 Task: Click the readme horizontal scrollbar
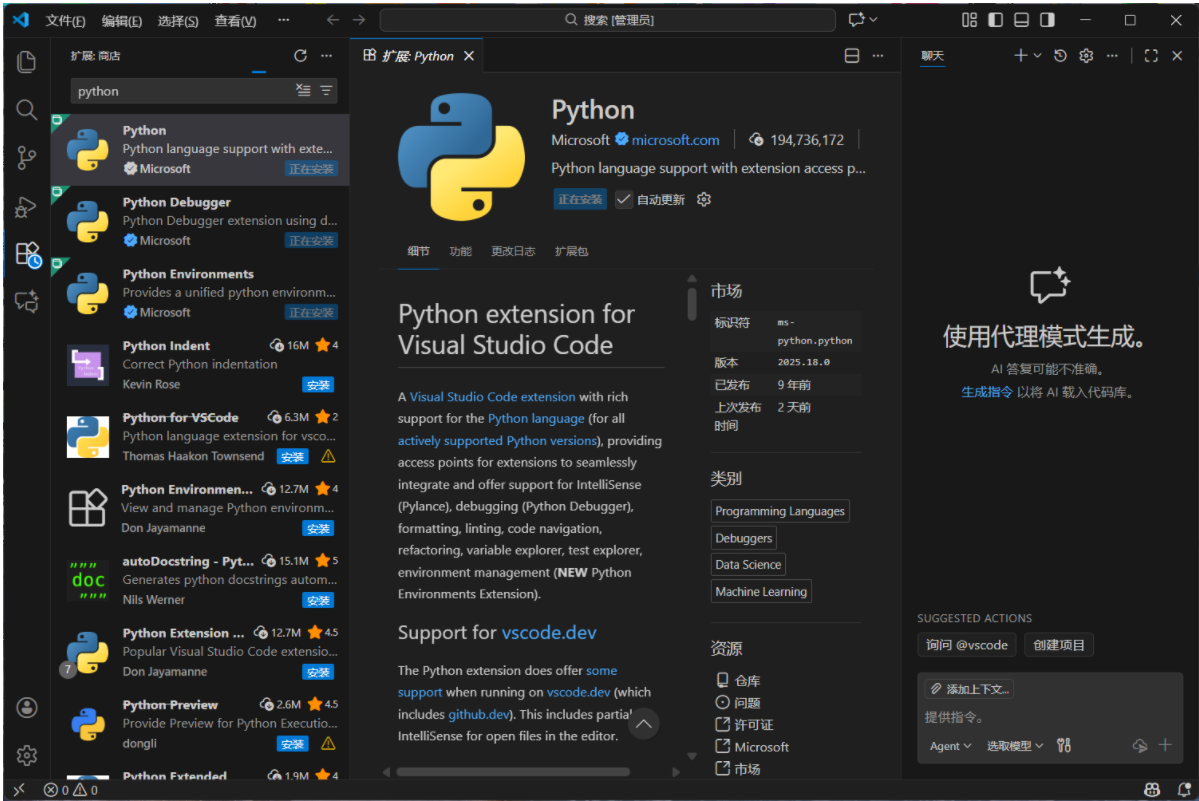513,772
